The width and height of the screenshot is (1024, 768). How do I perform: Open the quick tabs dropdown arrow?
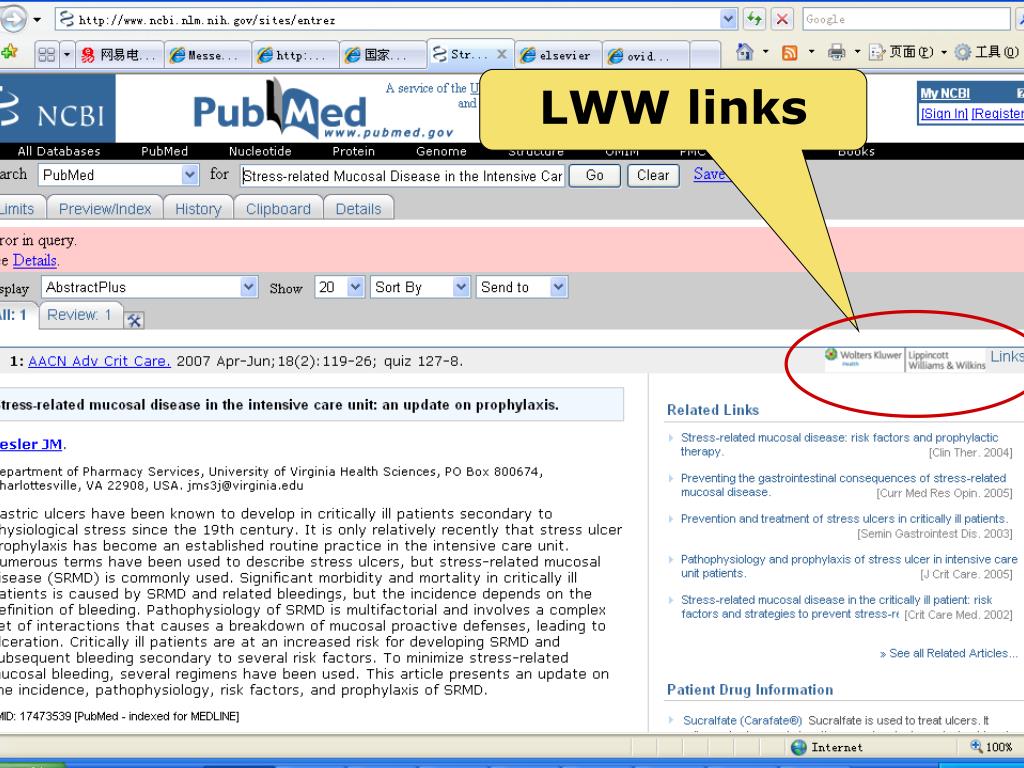click(x=67, y=54)
